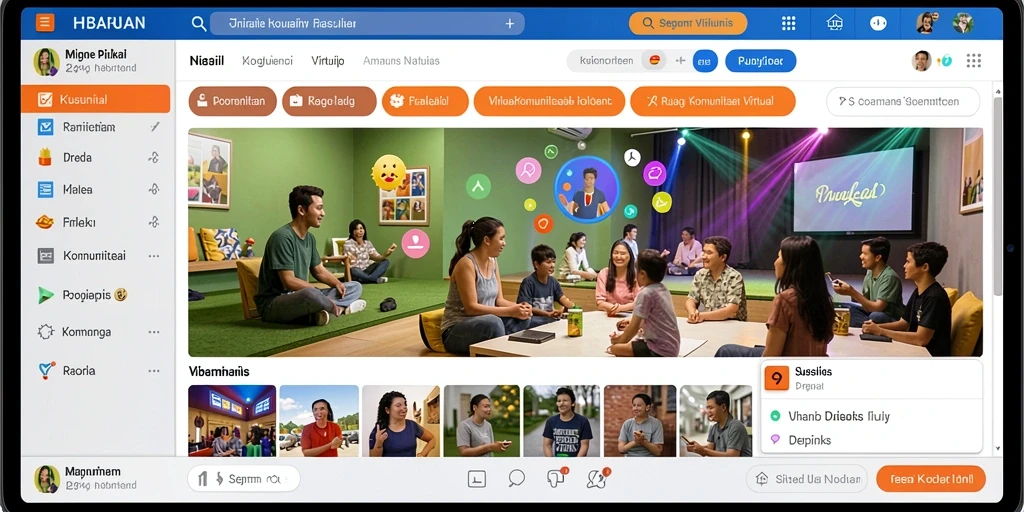Switch to the Virtuijo tab
Screen dimensions: 1024x512
tap(328, 61)
